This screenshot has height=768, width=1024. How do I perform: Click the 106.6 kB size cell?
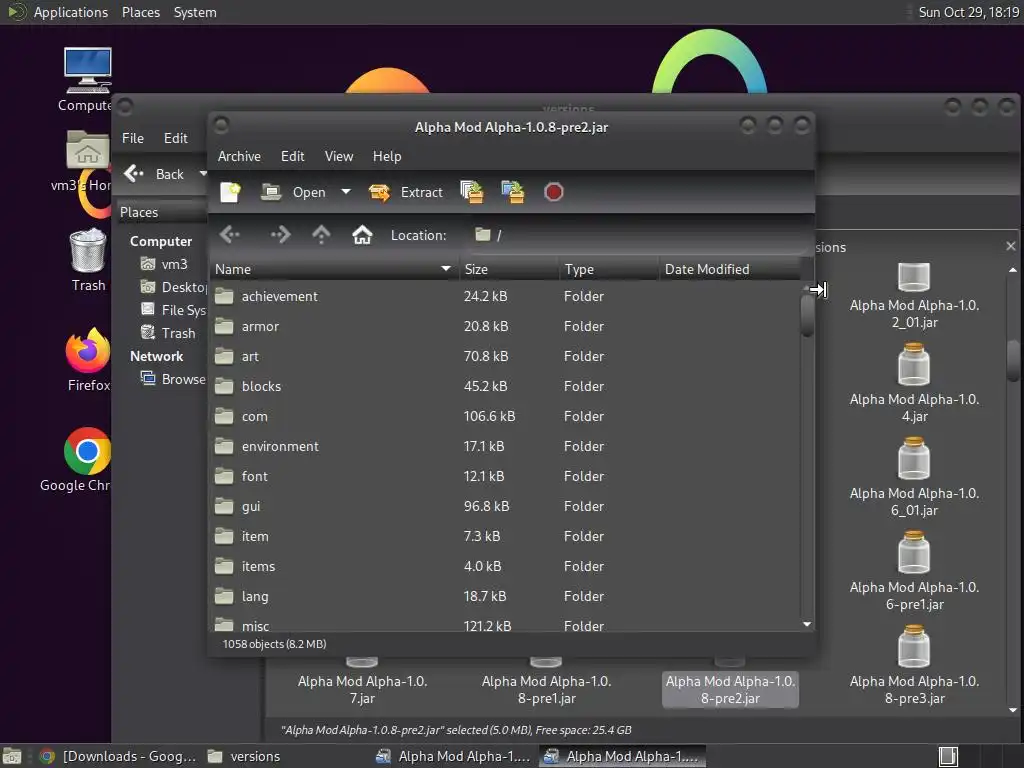pyautogui.click(x=489, y=417)
